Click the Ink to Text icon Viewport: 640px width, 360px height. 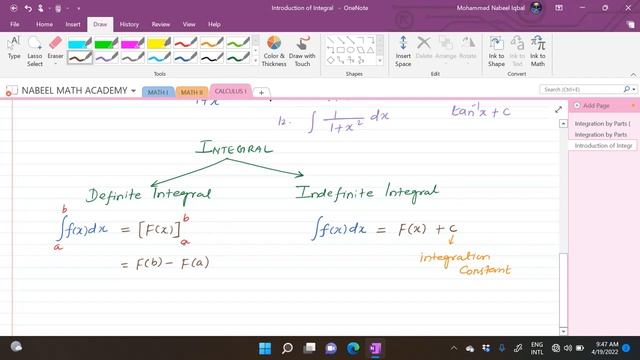click(x=517, y=51)
